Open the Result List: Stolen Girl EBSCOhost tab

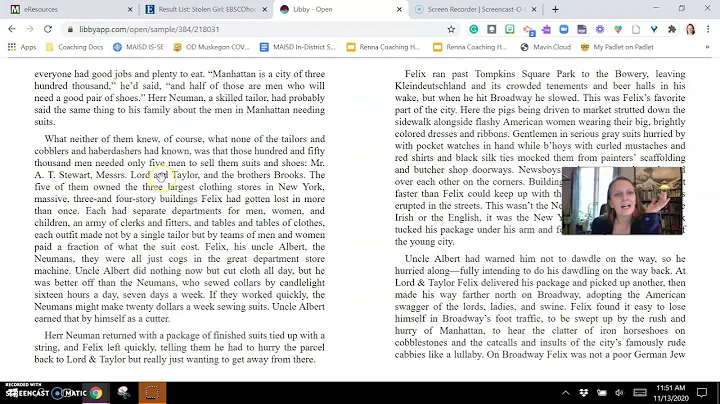coord(205,9)
